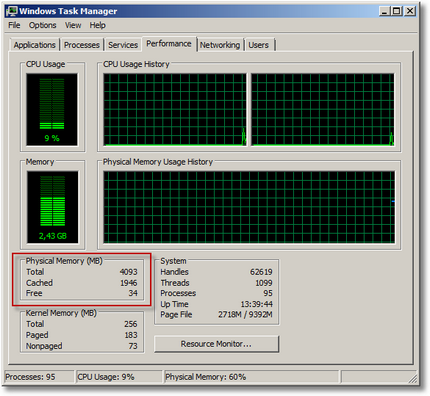Click Kernel Memory Total value 256
Image resolution: width=430 pixels, height=396 pixels.
point(131,324)
